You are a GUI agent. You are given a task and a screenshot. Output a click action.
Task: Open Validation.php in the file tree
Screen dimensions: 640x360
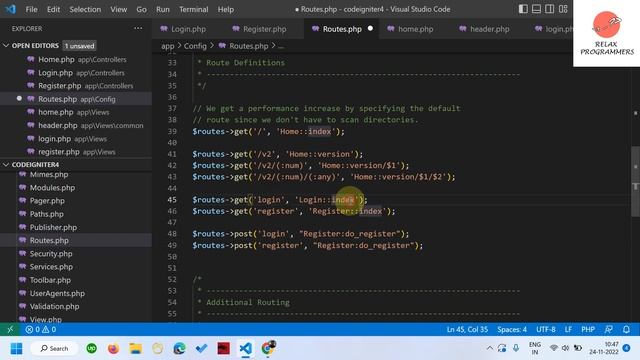pyautogui.click(x=76, y=306)
